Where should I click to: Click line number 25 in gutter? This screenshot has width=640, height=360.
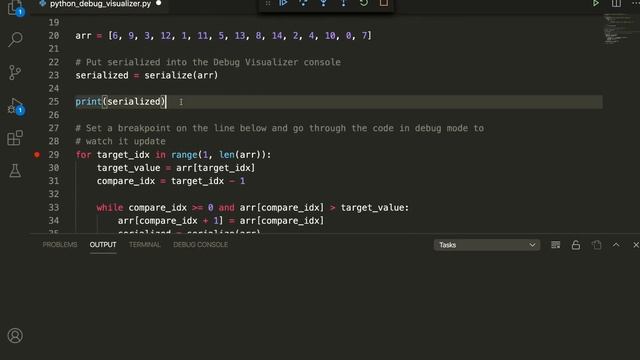[x=53, y=102]
